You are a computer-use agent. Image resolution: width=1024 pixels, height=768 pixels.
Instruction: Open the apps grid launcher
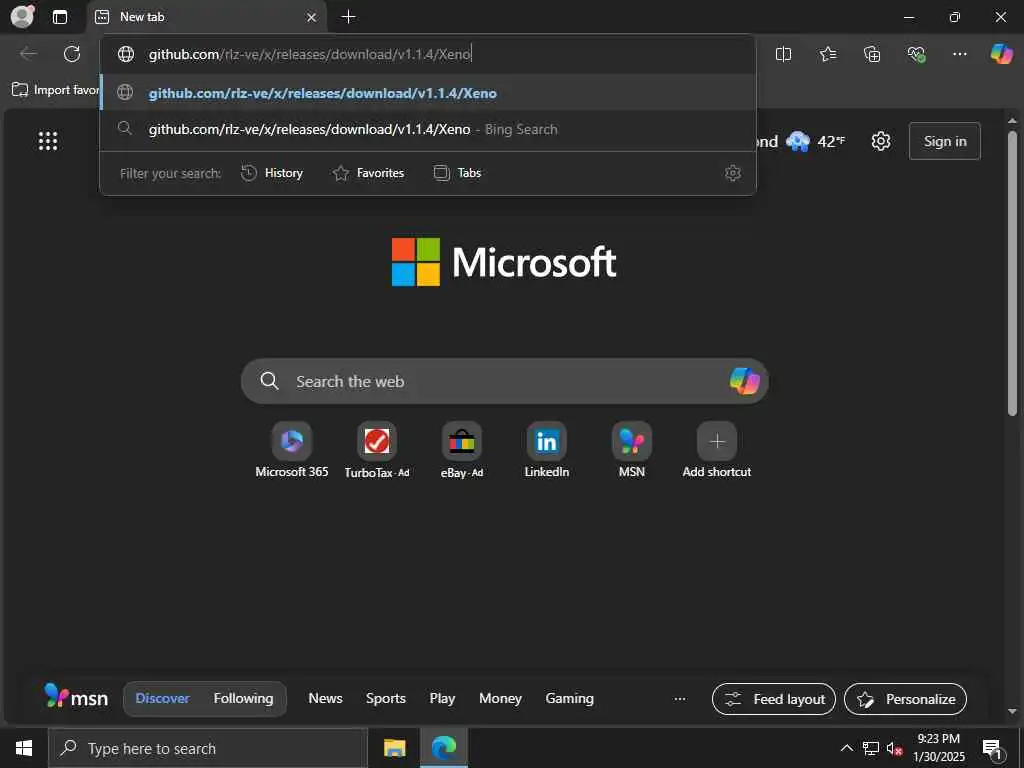48,141
